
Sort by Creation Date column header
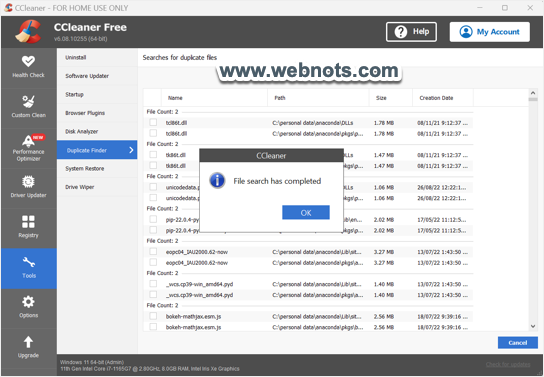point(443,98)
